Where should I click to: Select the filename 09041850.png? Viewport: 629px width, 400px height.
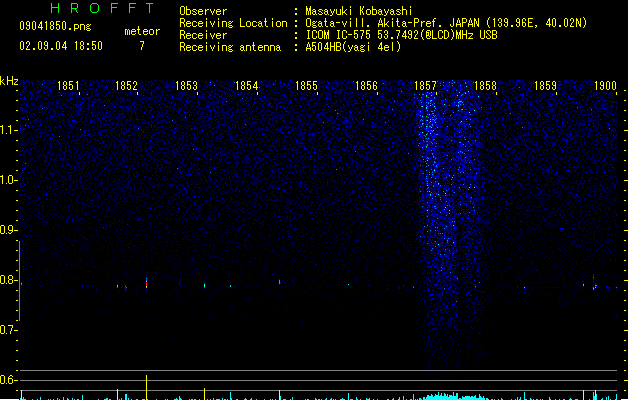pyautogui.click(x=55, y=26)
